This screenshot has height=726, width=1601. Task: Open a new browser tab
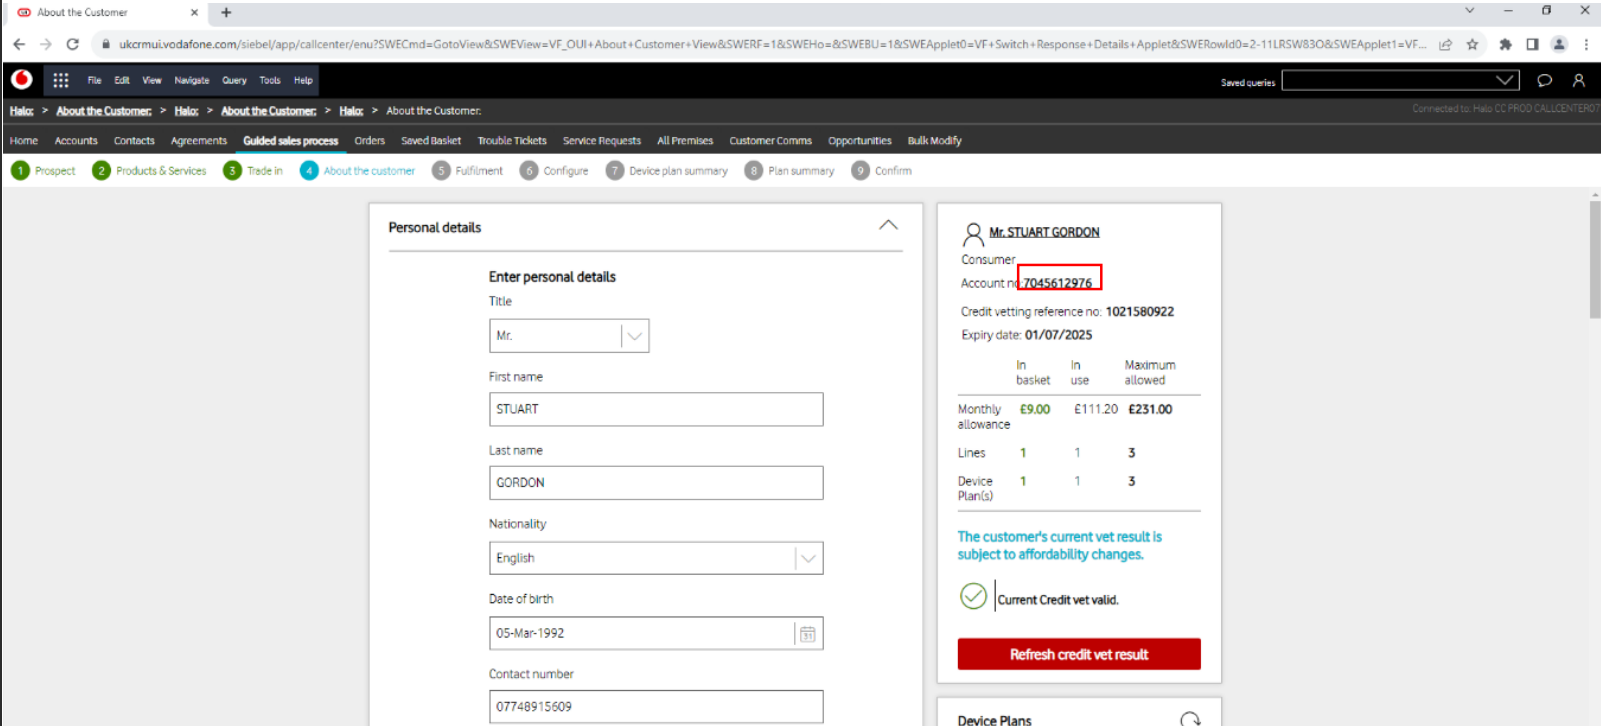(x=226, y=13)
